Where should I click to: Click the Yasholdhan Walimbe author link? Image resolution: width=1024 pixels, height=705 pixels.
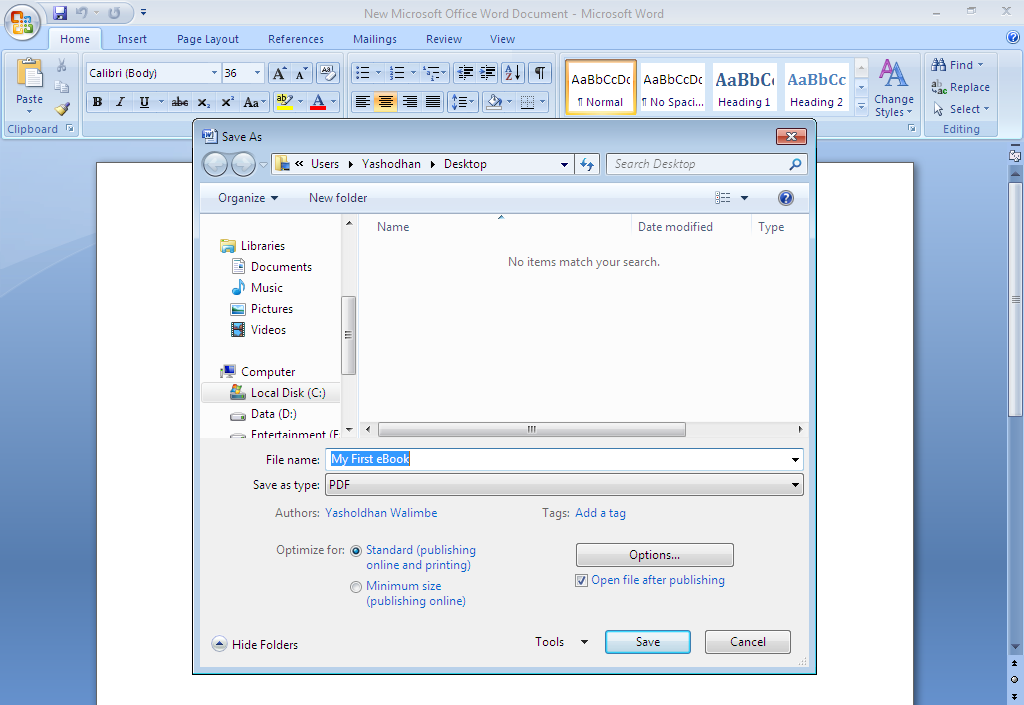coord(381,513)
